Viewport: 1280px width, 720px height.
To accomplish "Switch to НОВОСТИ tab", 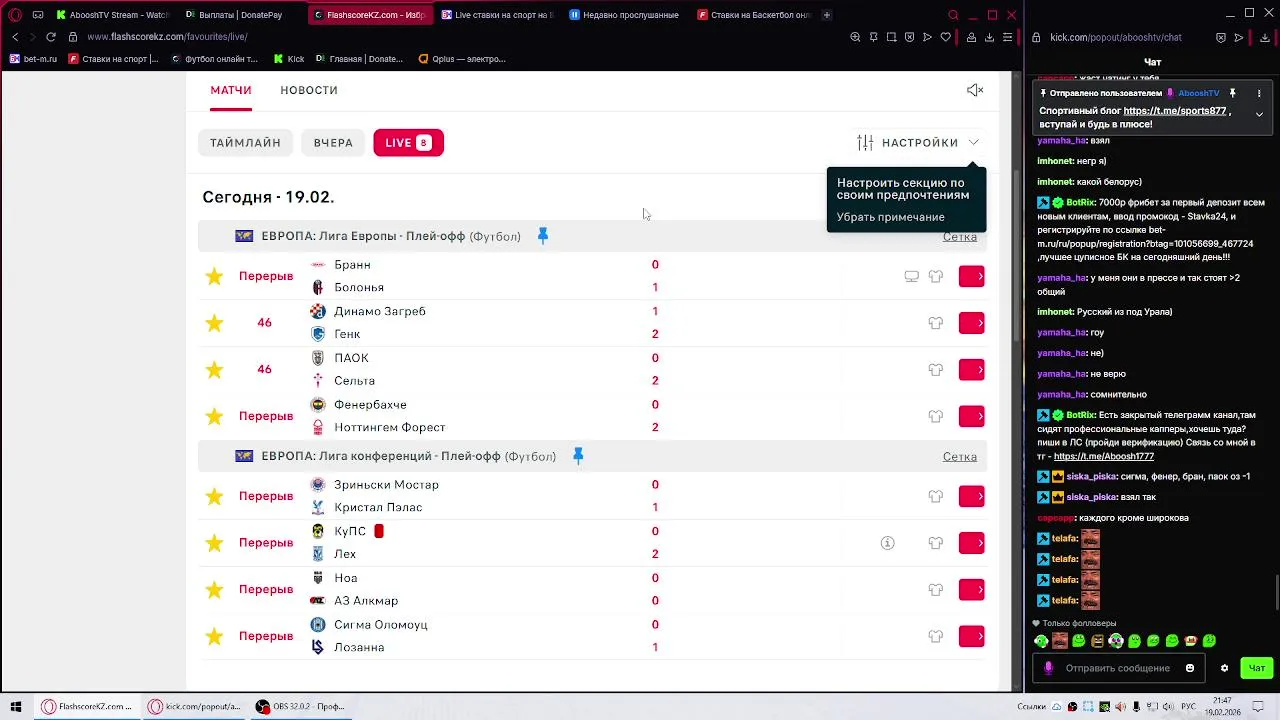I will coord(309,90).
